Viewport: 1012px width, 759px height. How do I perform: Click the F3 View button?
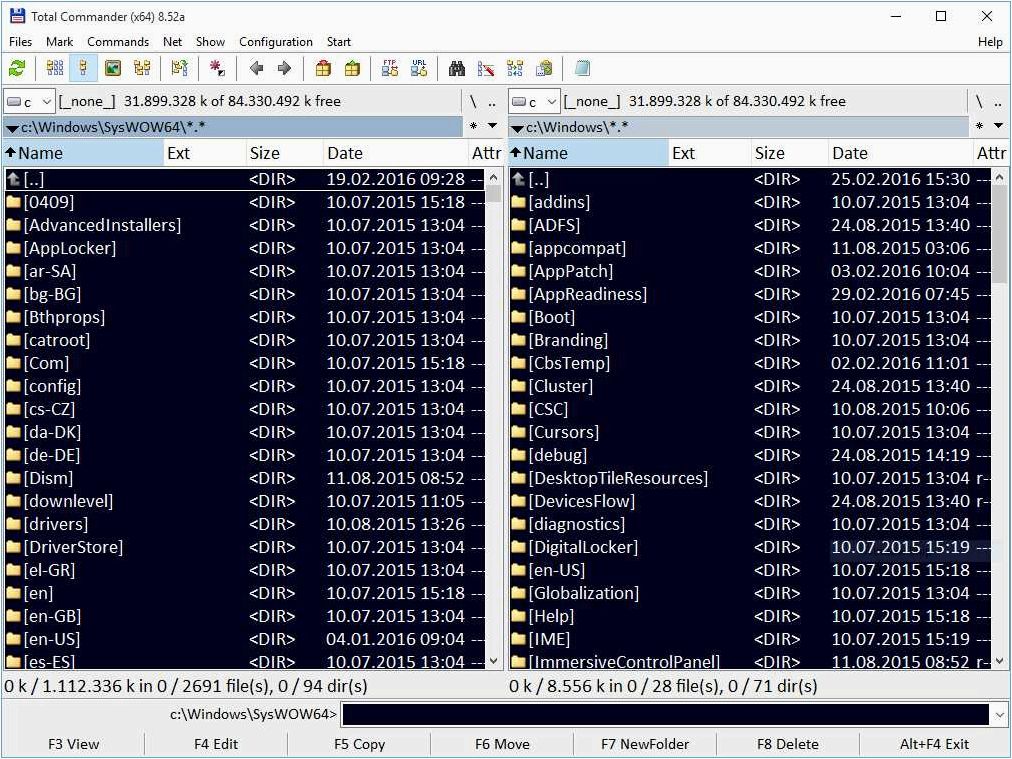coord(74,744)
